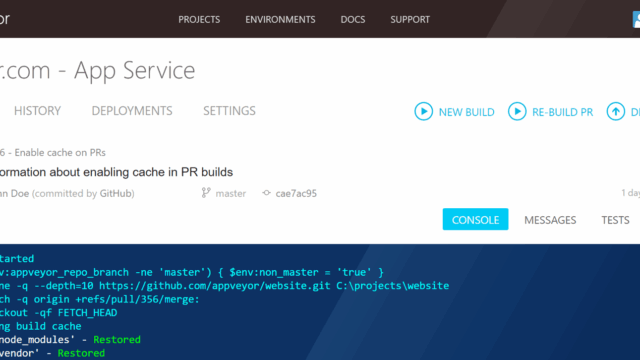640x360 pixels.
Task: Click console line with $env:non_master = 'true'
Action: click(192, 272)
